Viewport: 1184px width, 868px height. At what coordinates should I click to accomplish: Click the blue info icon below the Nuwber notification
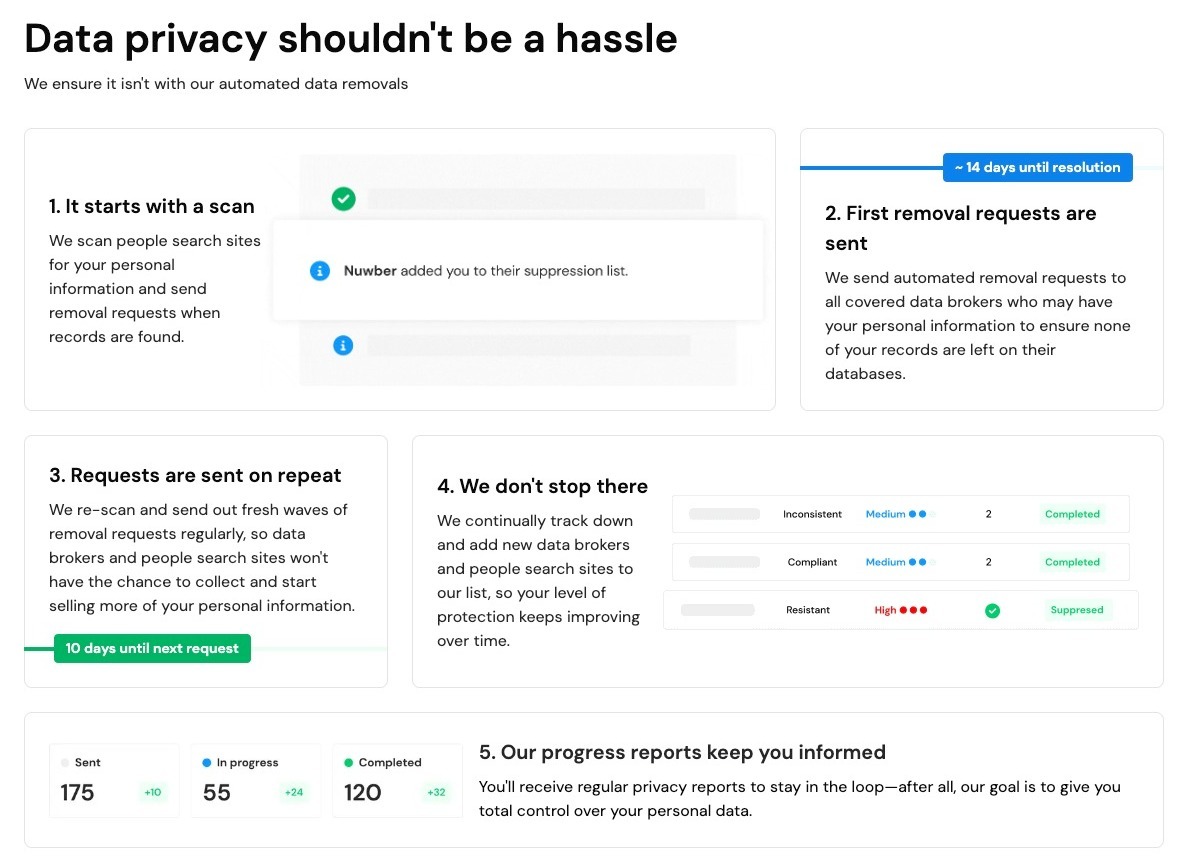343,345
